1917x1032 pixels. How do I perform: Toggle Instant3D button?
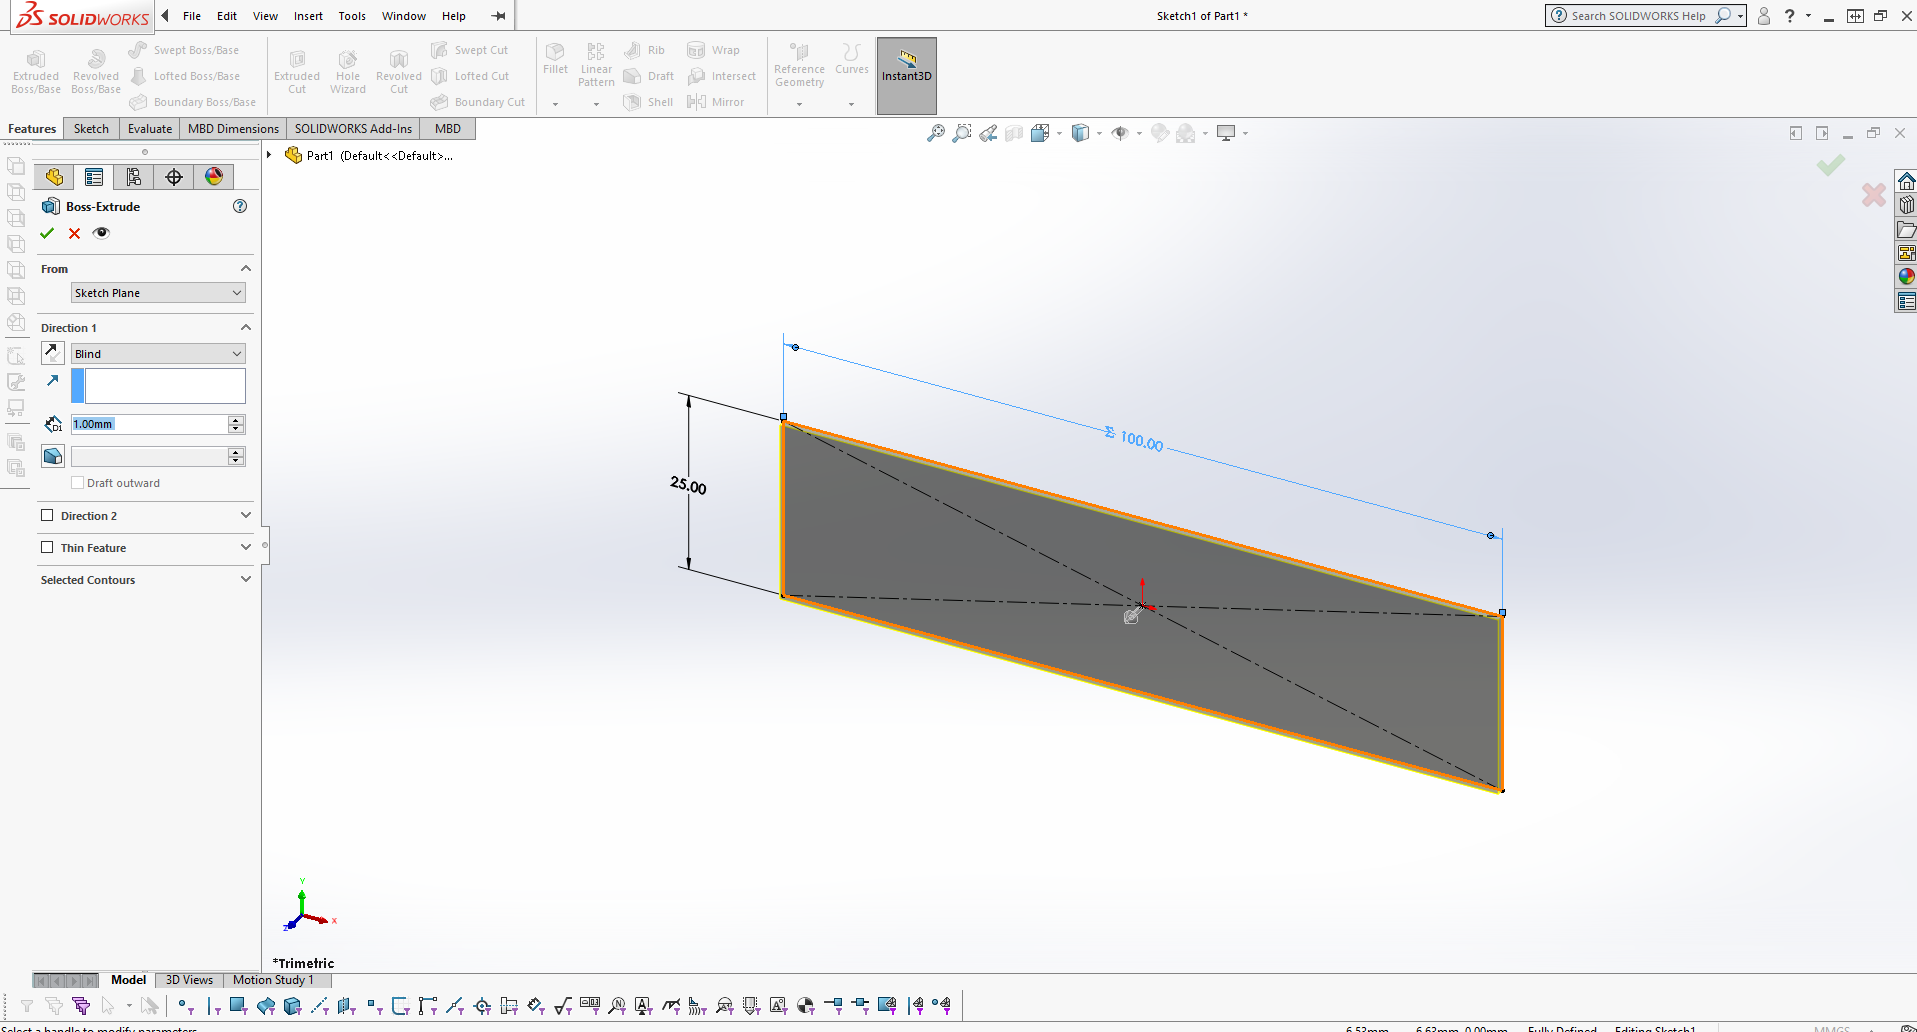pos(907,75)
